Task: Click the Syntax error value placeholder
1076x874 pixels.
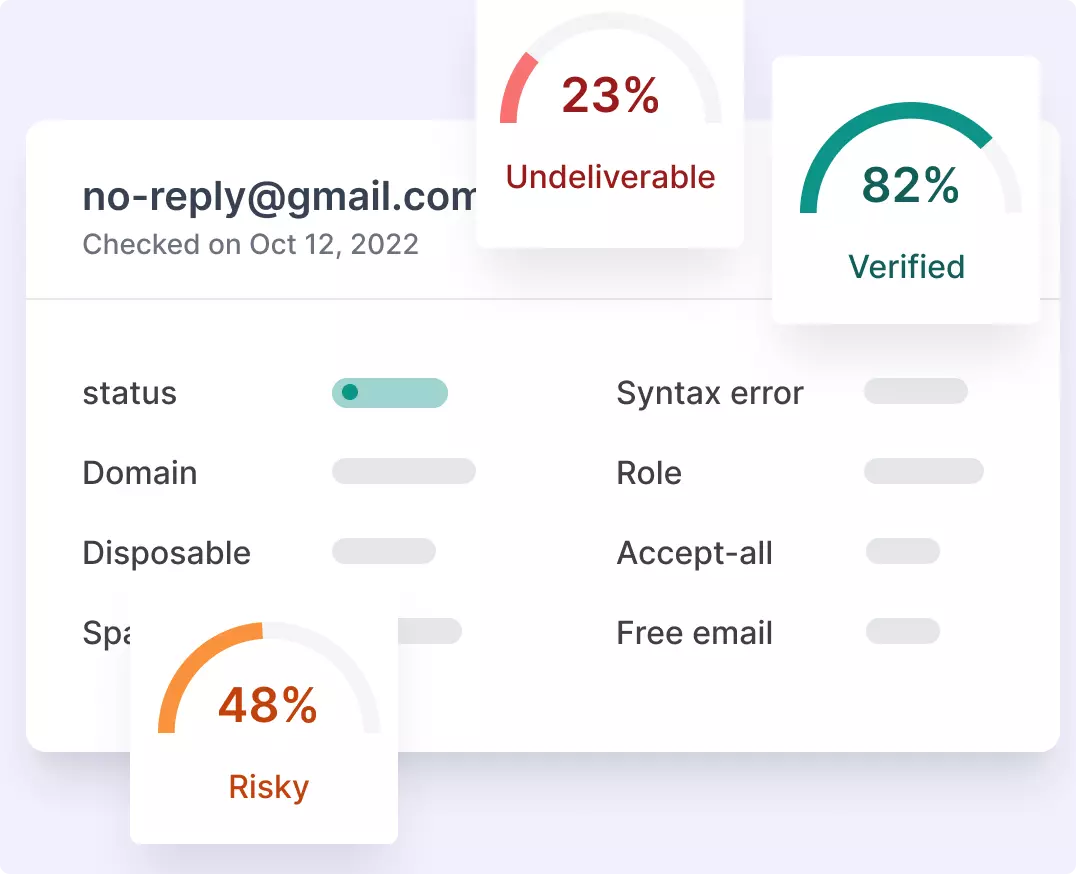Action: click(915, 391)
